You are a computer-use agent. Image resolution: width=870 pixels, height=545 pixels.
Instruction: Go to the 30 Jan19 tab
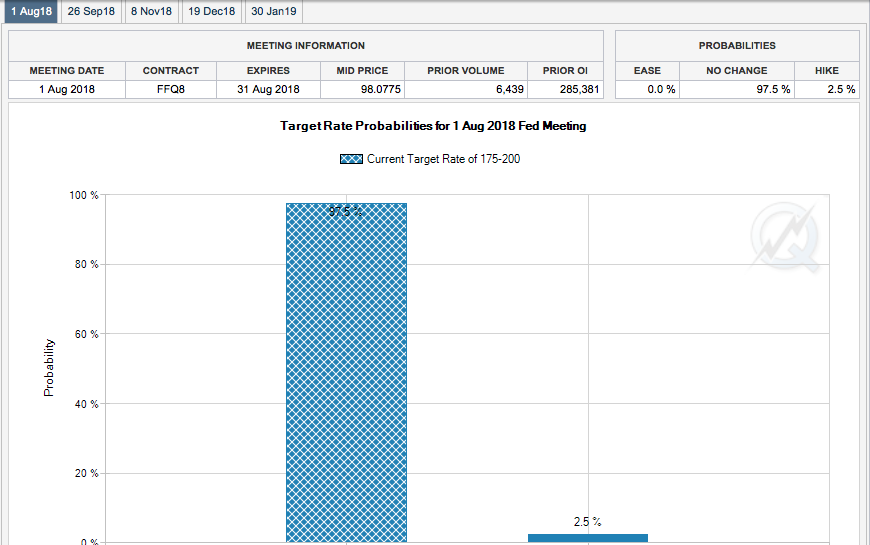273,11
